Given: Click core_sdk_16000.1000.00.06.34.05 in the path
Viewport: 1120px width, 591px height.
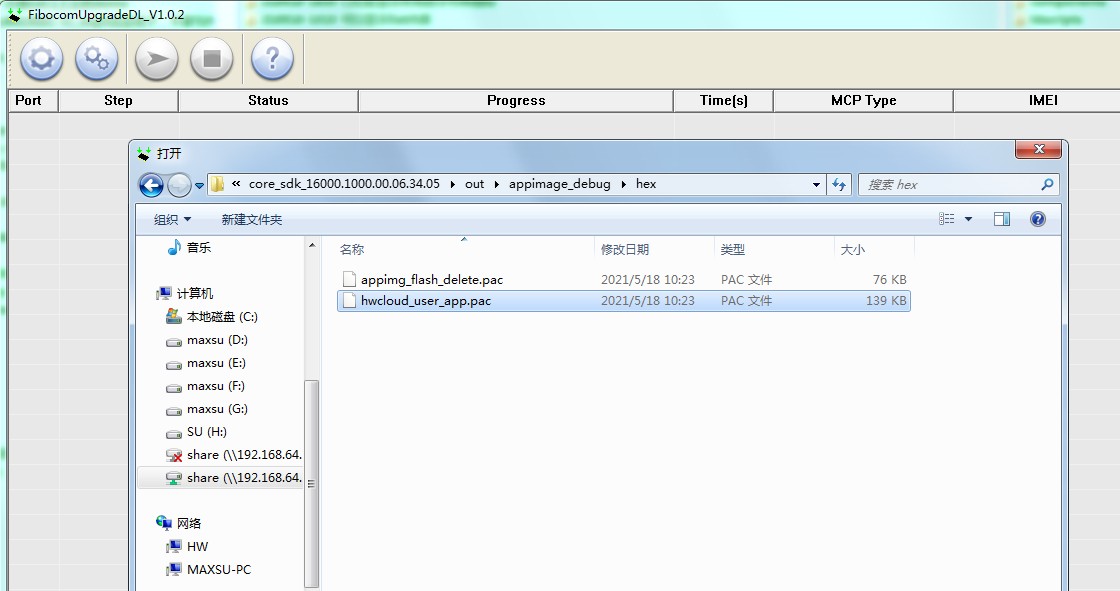Looking at the screenshot, I should click(344, 184).
